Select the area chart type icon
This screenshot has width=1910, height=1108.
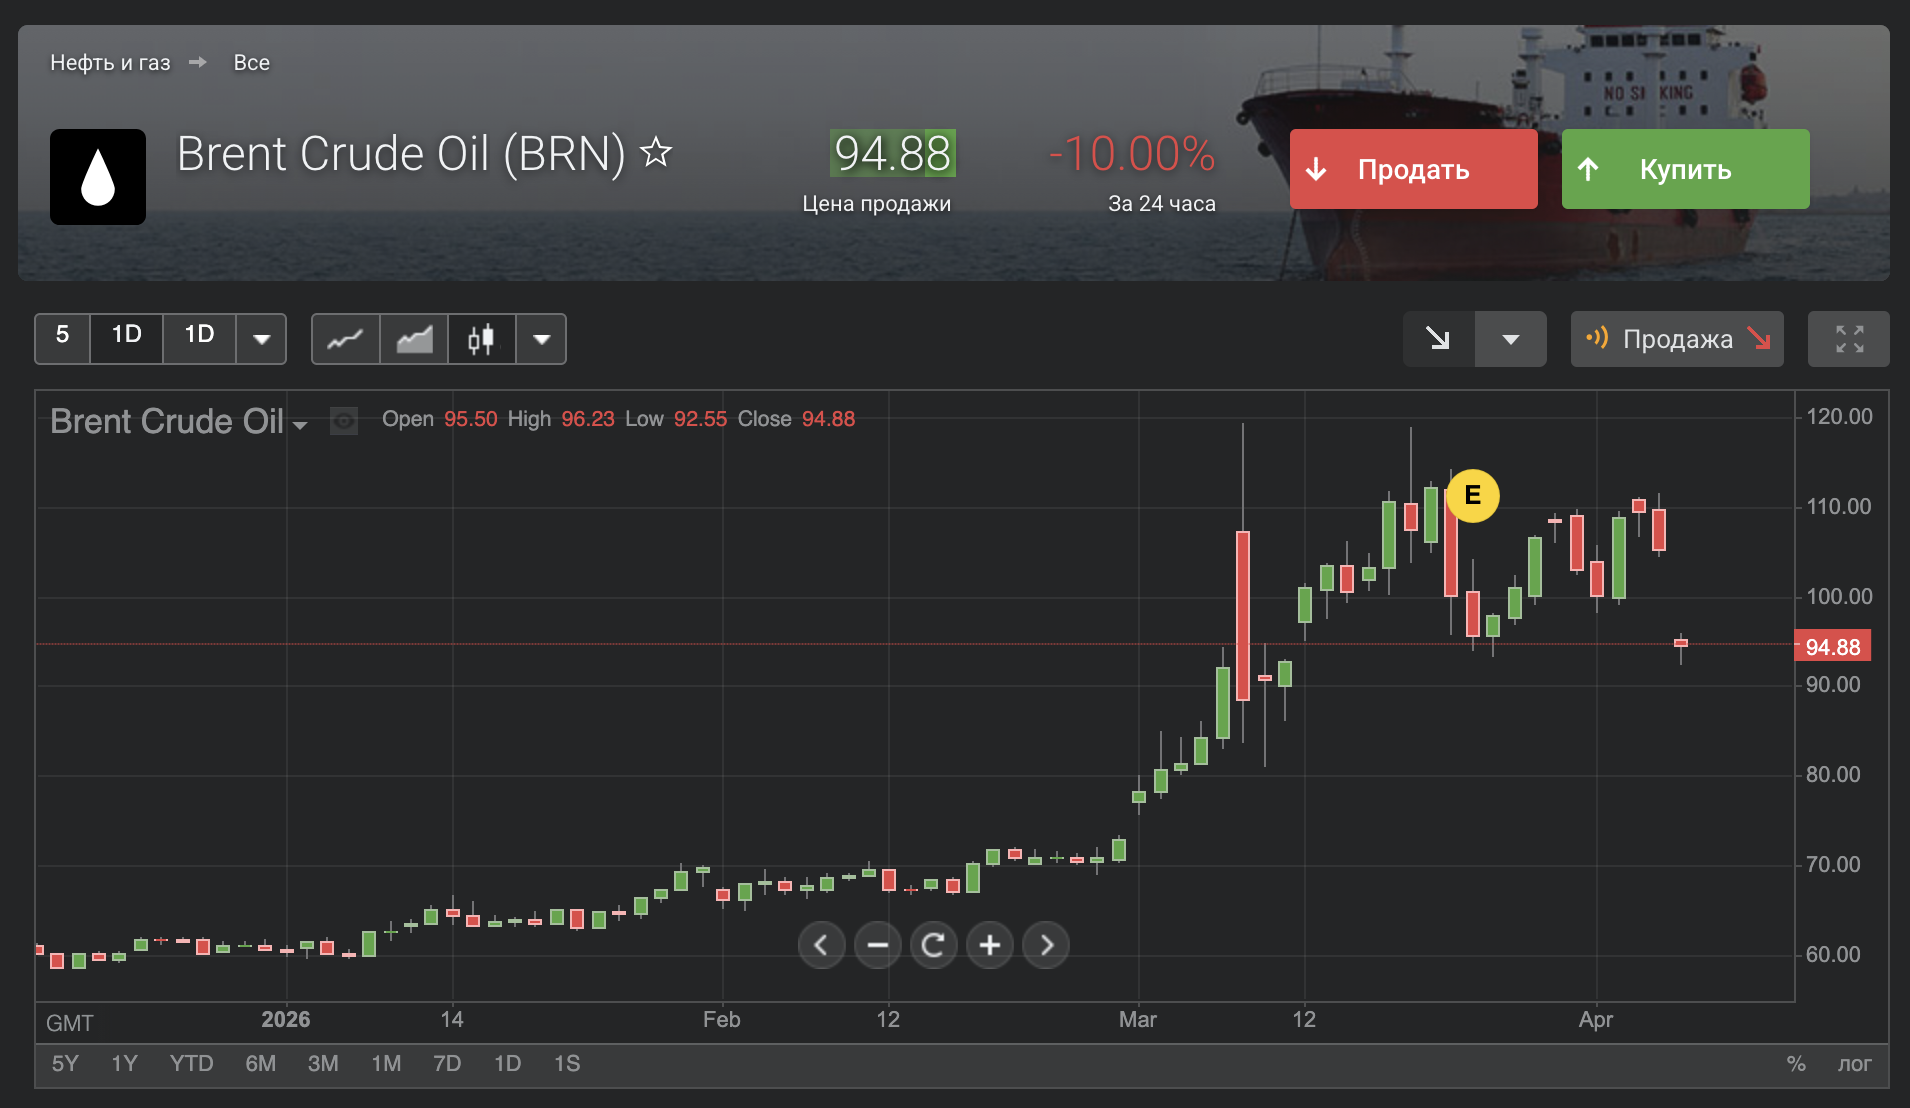click(x=414, y=339)
